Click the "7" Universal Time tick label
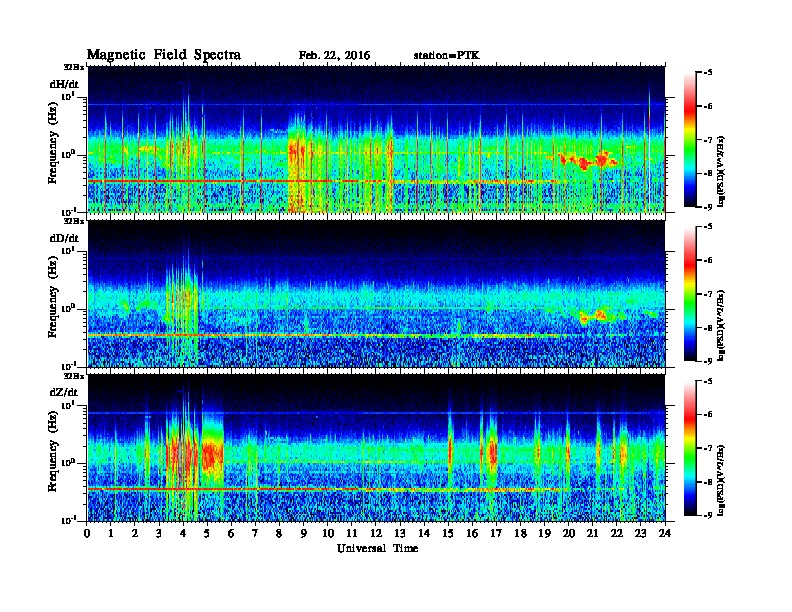This screenshot has height=612, width=792. point(256,533)
